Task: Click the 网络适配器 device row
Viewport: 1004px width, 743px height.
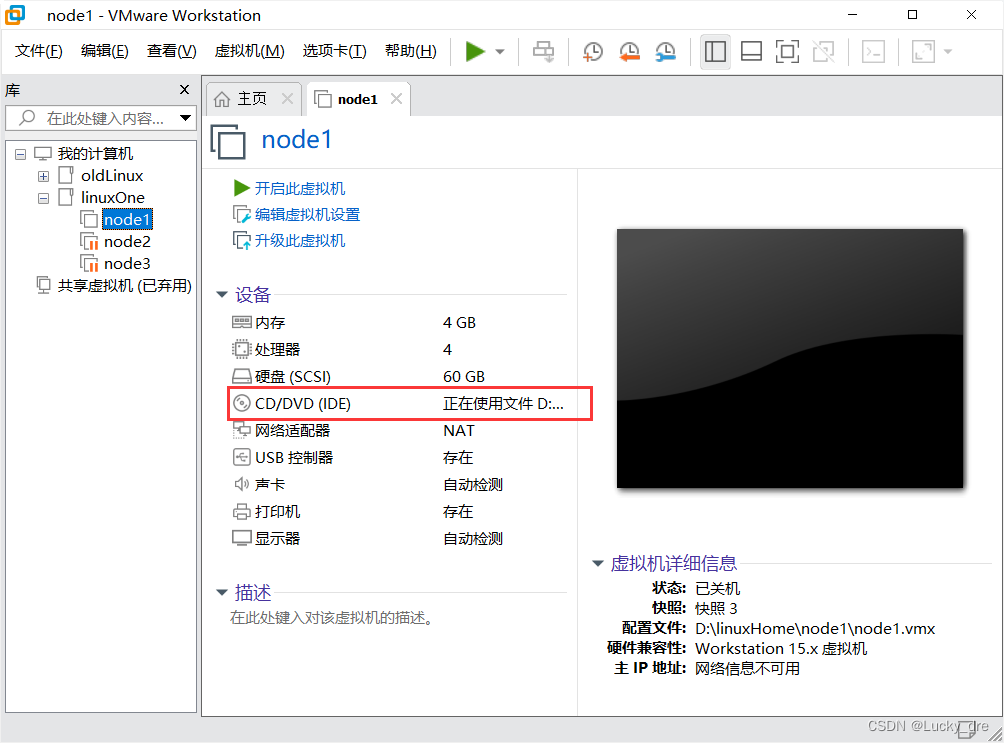Action: click(398, 430)
